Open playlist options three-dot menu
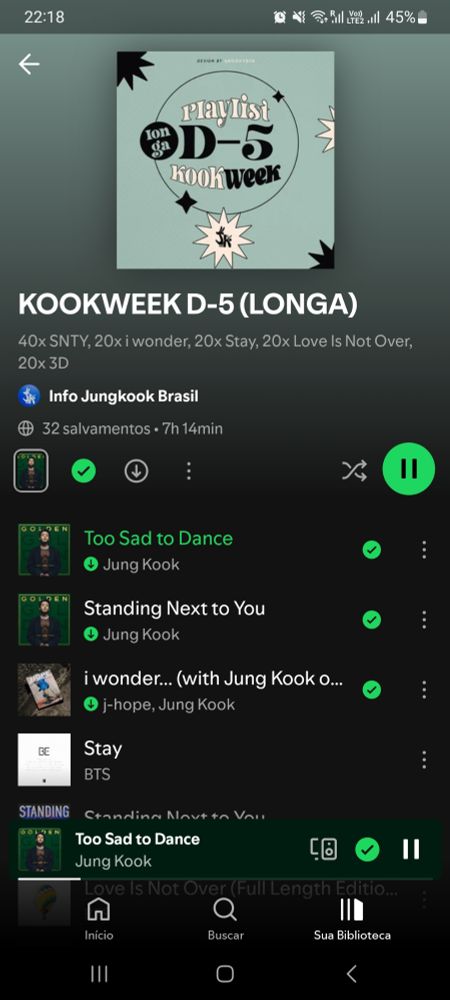The image size is (450, 1000). (x=189, y=471)
